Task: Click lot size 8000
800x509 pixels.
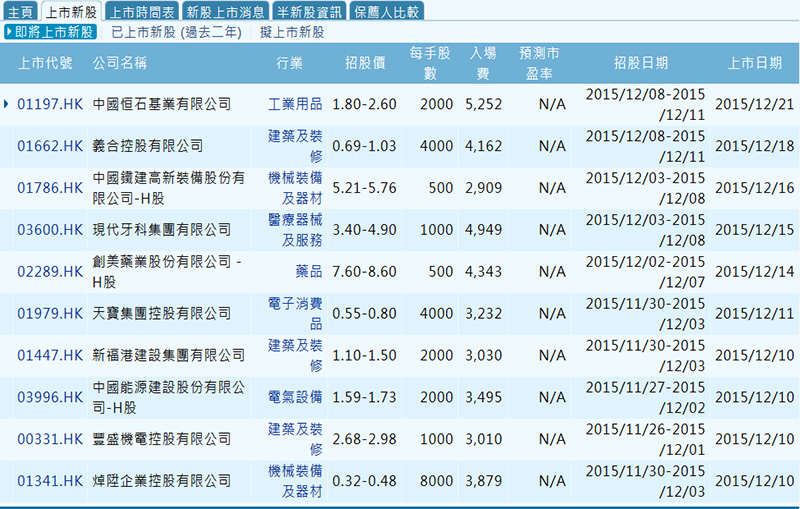Action: tap(436, 481)
